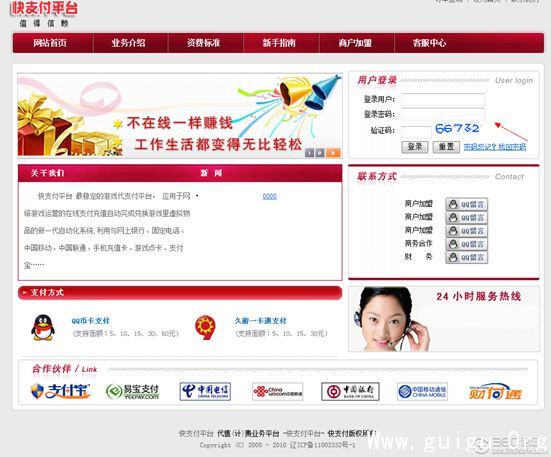Click the 验证码 captcha input field
Screen dimensions: 551x457
tap(416, 131)
